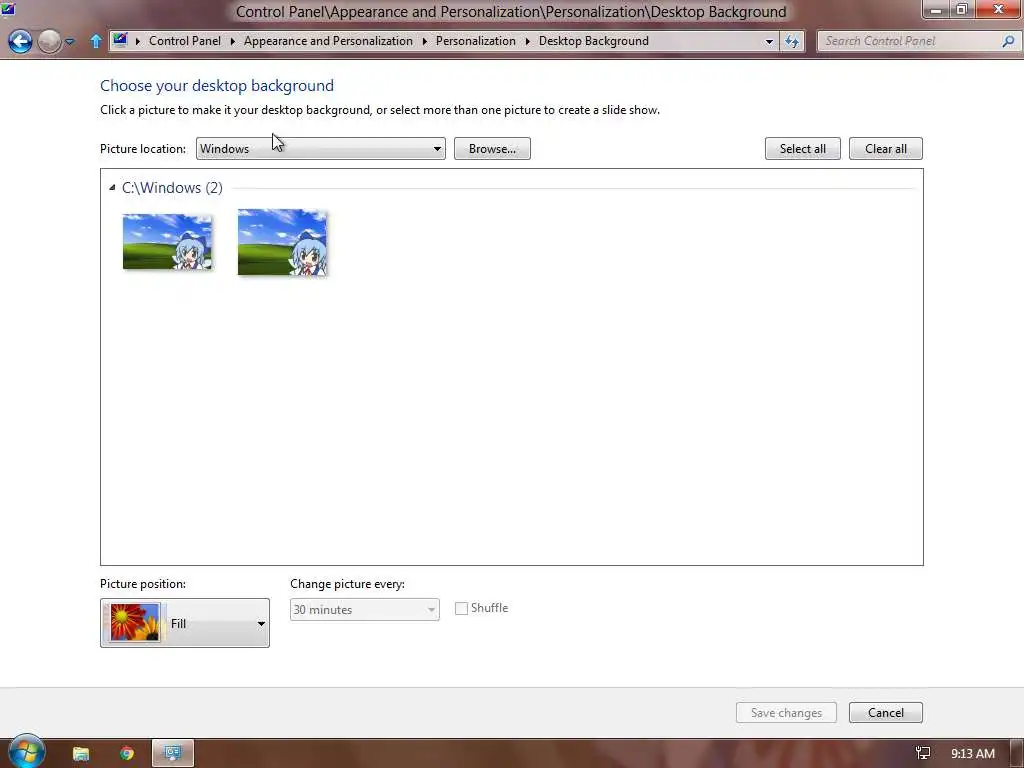The height and width of the screenshot is (768, 1024).
Task: Click the search magnifier icon
Action: [1008, 41]
